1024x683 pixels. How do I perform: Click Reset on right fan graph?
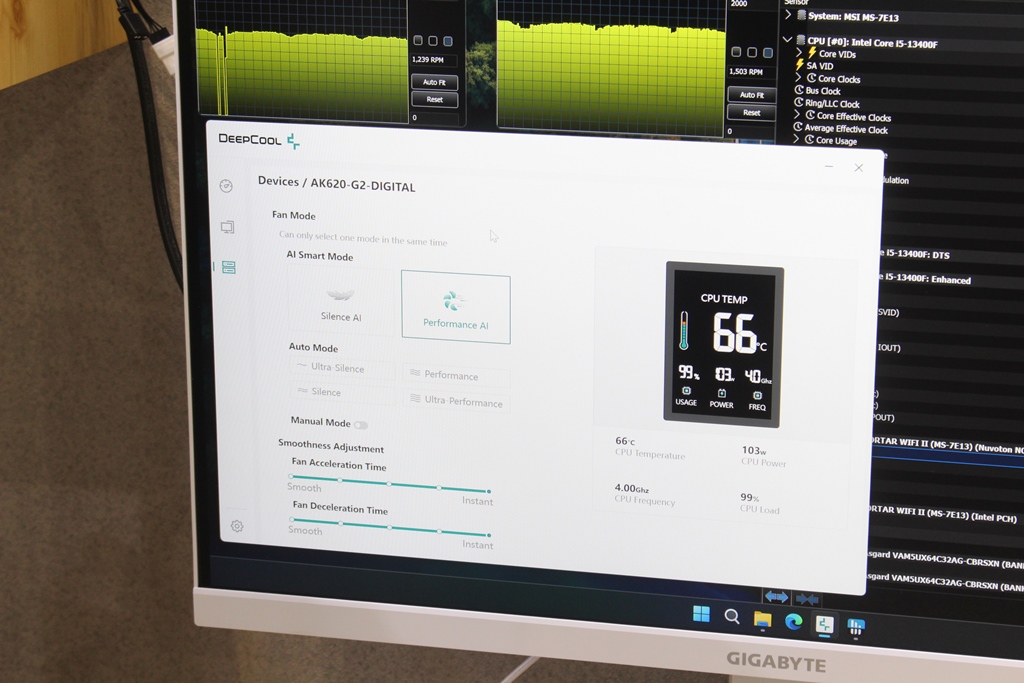coord(752,112)
